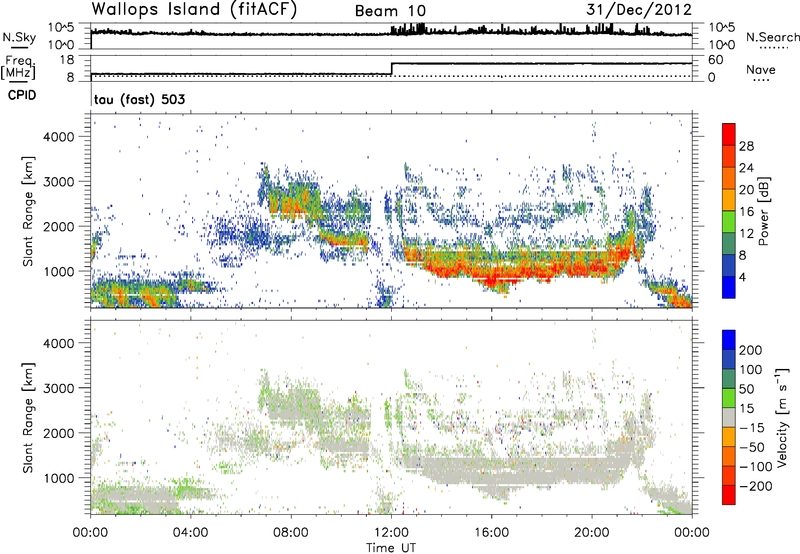This screenshot has height=554, width=800.
Task: Select the "04:00" time tick label
Action: (190, 533)
